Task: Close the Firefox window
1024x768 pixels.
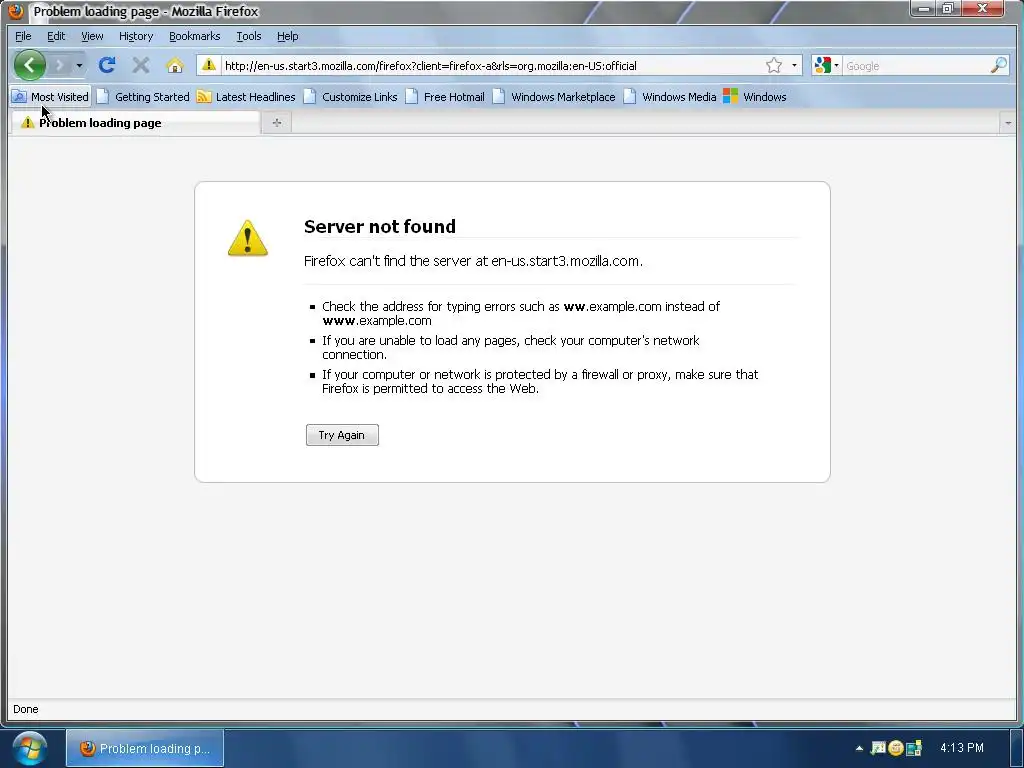Action: [982, 8]
